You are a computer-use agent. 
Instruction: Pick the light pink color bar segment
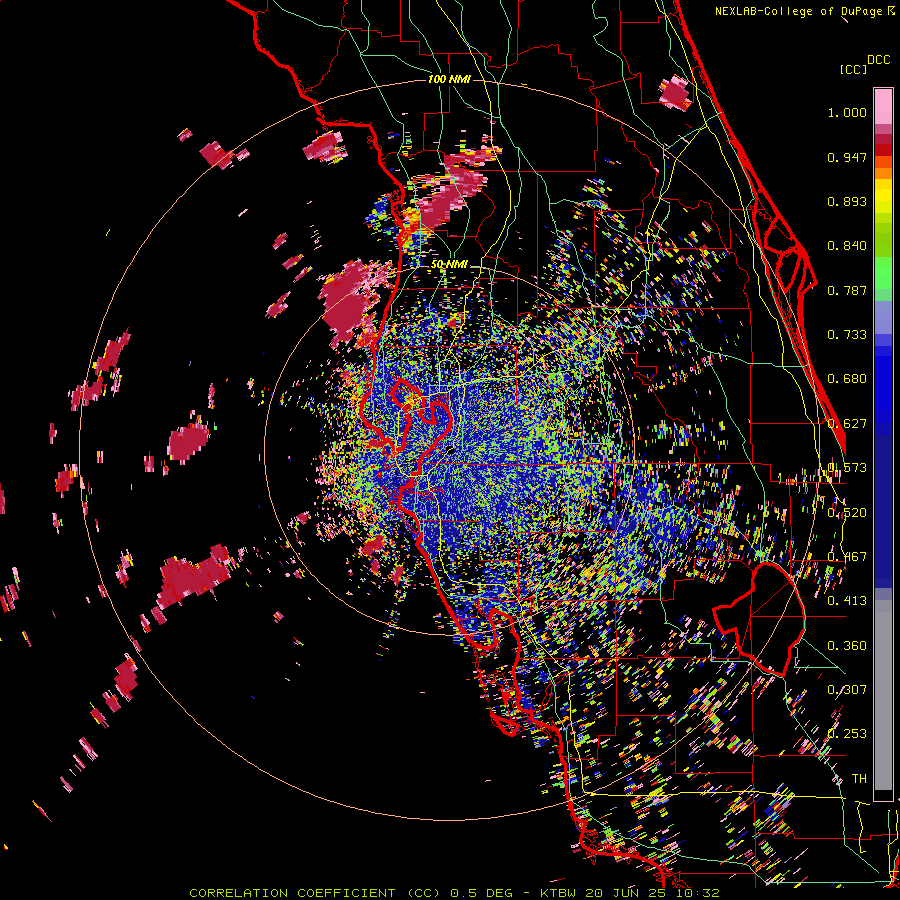(883, 107)
